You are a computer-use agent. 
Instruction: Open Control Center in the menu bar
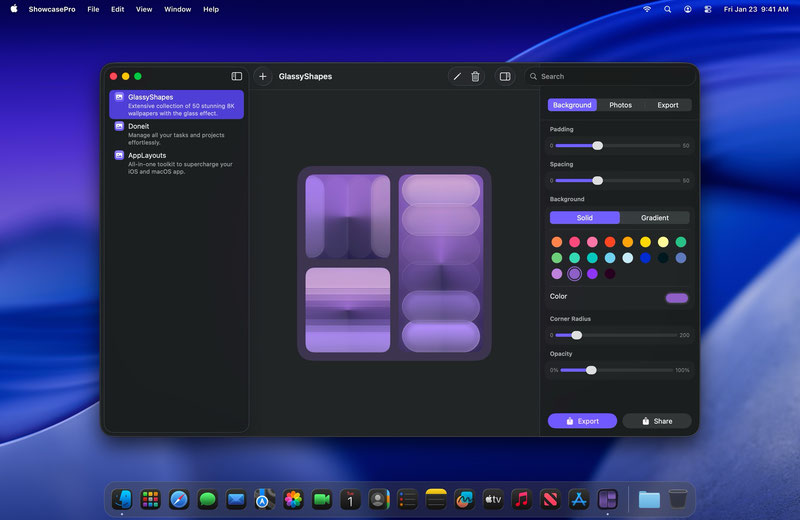point(709,9)
